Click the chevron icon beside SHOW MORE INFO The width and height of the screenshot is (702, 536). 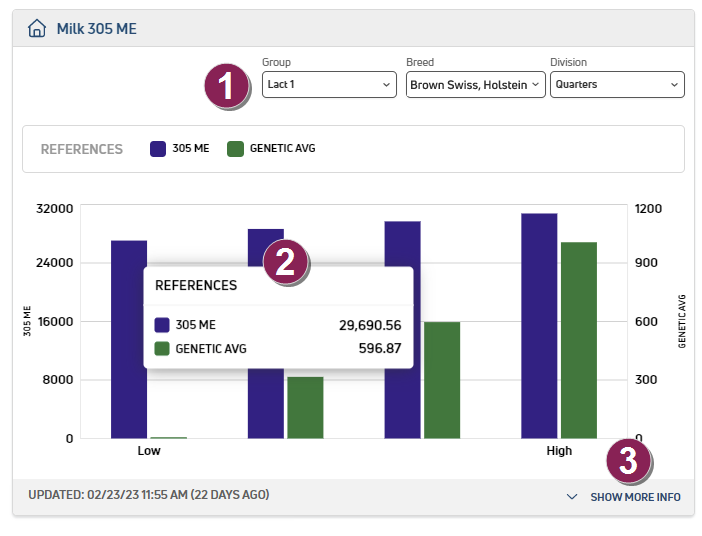pyautogui.click(x=572, y=496)
